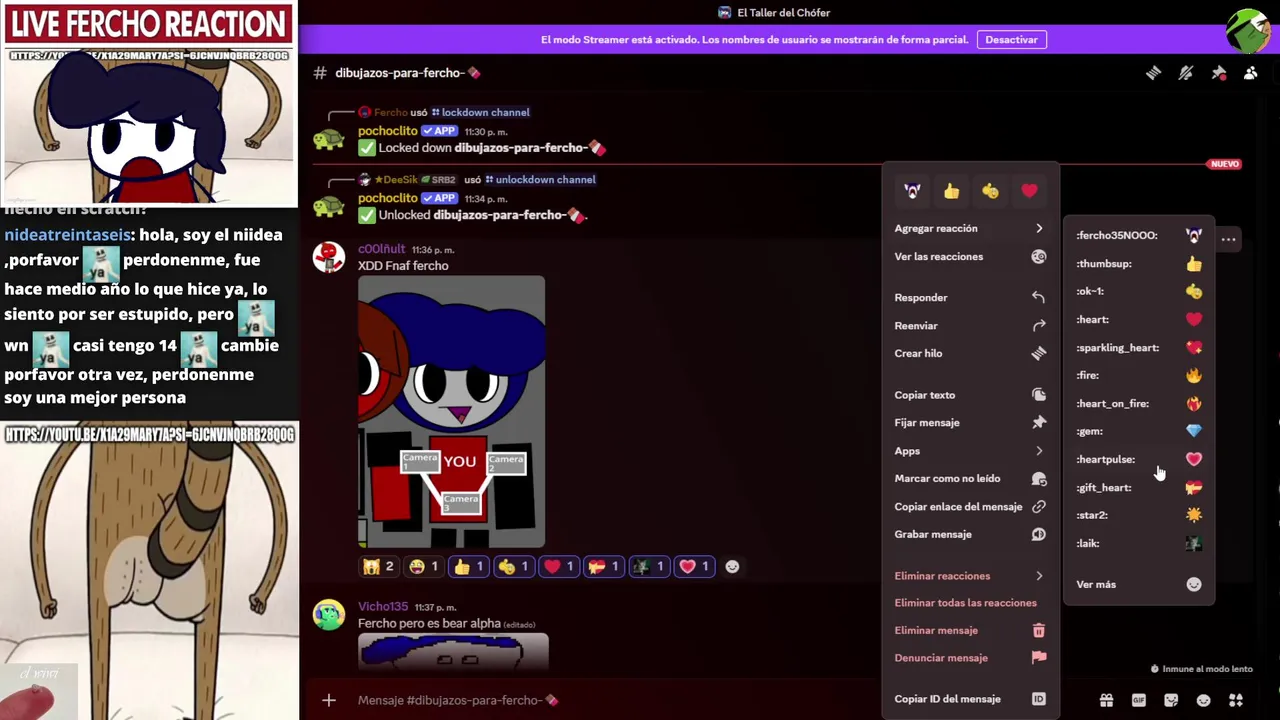The height and width of the screenshot is (720, 1280).
Task: Open notification settings bell in channel header
Action: pyautogui.click(x=1186, y=73)
